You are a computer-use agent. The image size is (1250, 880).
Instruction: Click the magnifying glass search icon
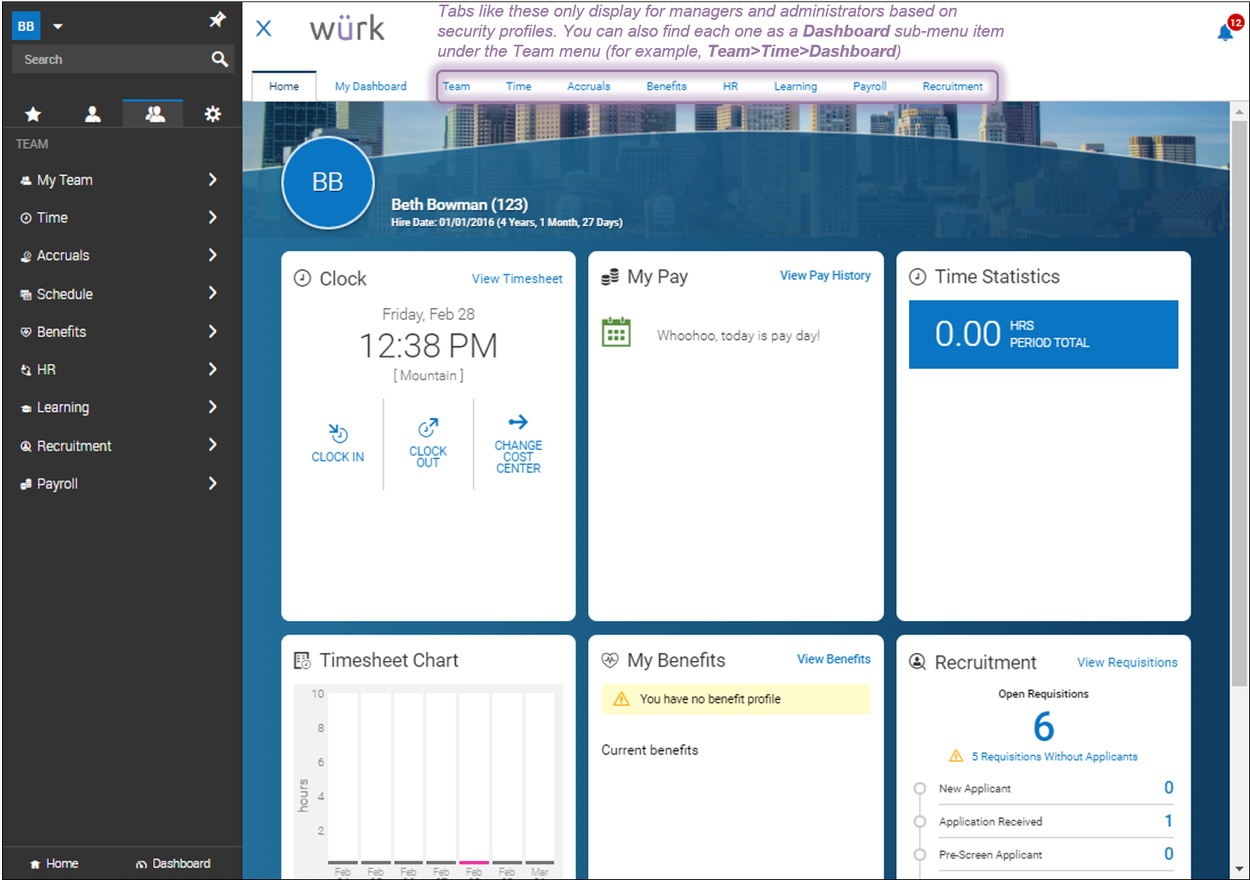(x=220, y=59)
